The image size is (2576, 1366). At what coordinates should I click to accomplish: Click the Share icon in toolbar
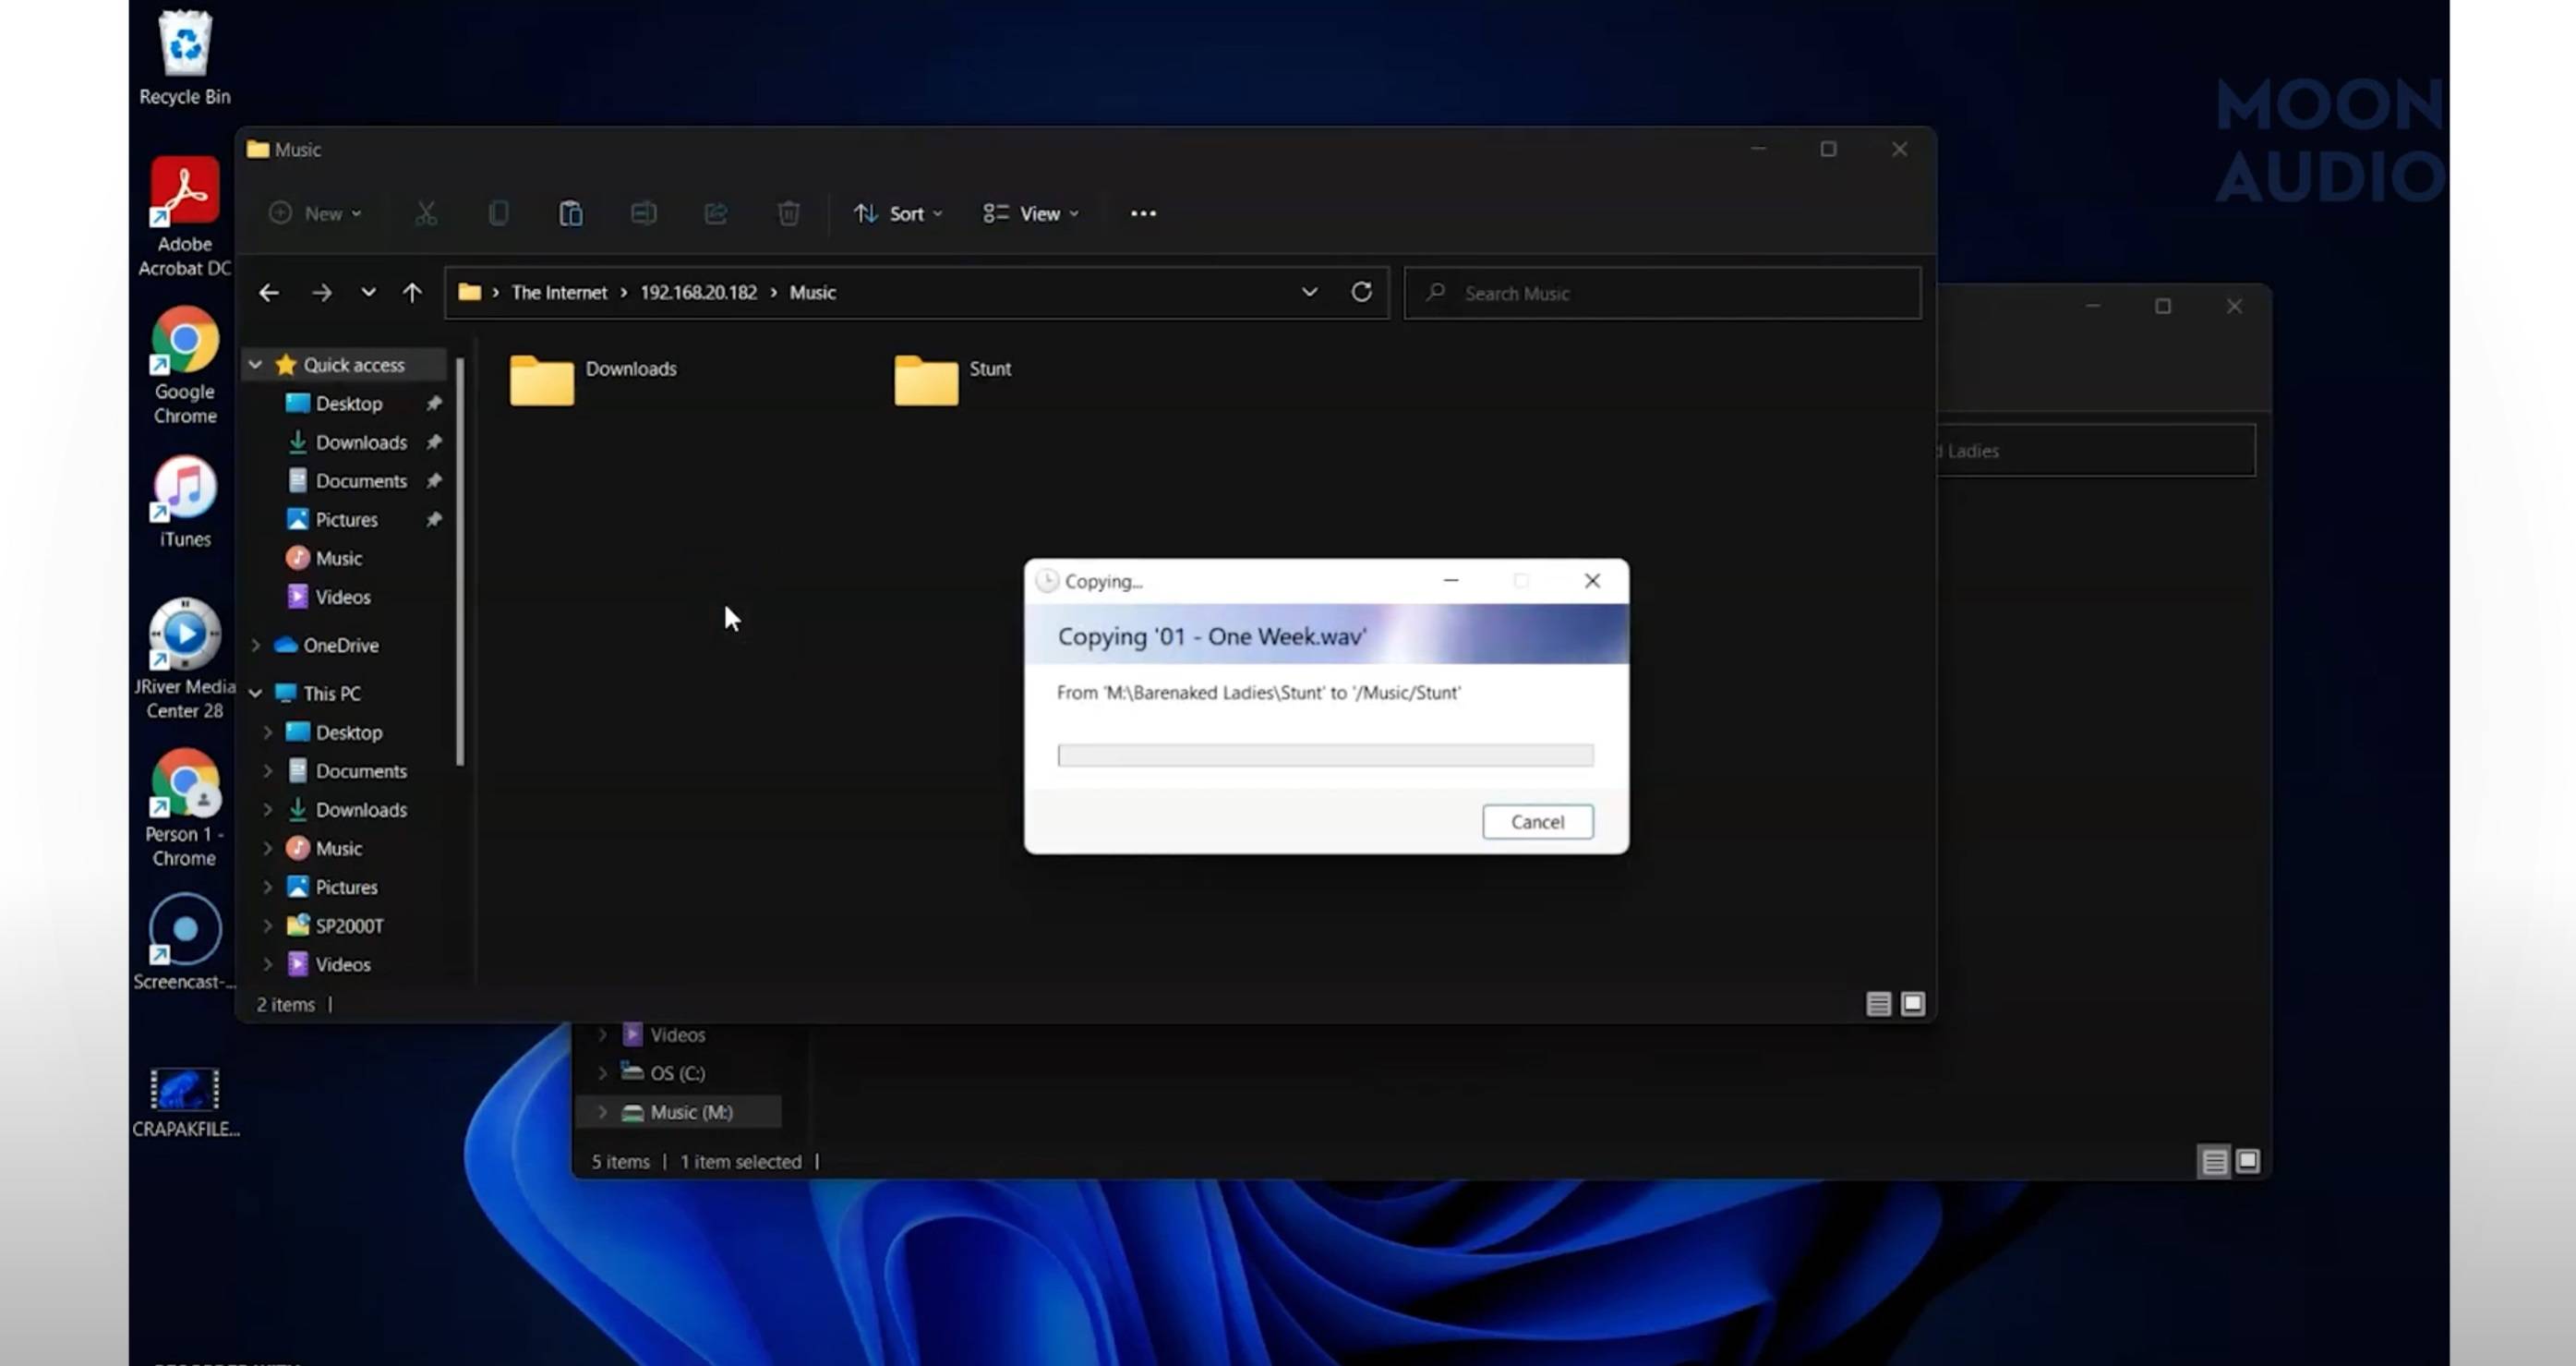pyautogui.click(x=716, y=213)
